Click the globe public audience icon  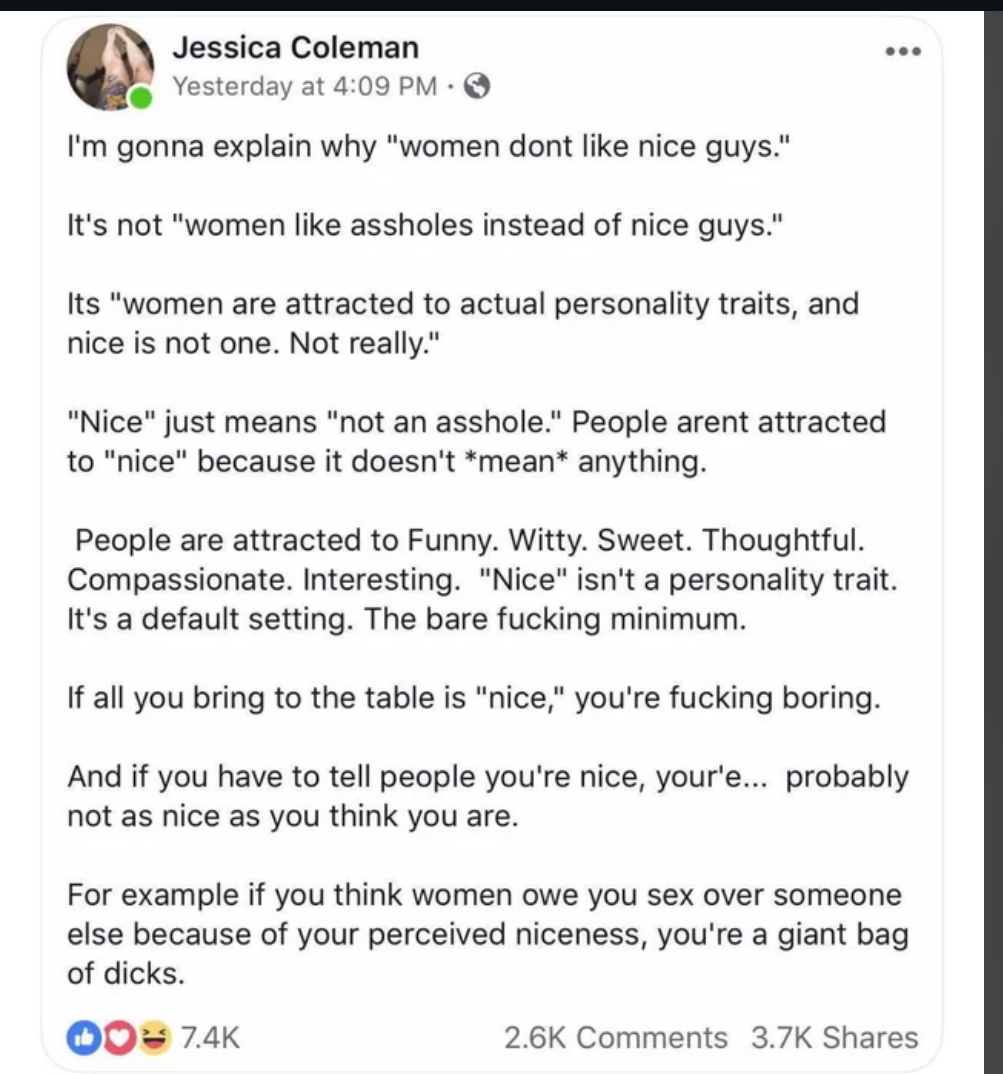pos(477,86)
